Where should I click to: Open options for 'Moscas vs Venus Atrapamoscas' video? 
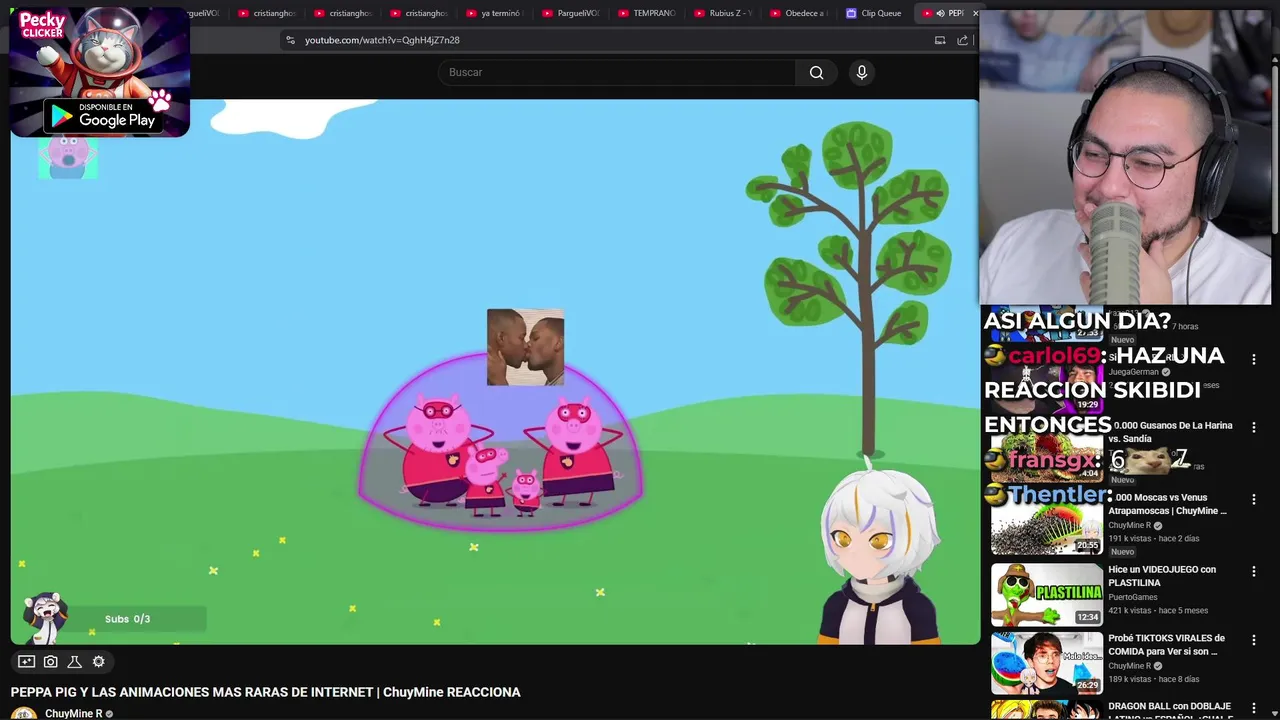(x=1253, y=499)
